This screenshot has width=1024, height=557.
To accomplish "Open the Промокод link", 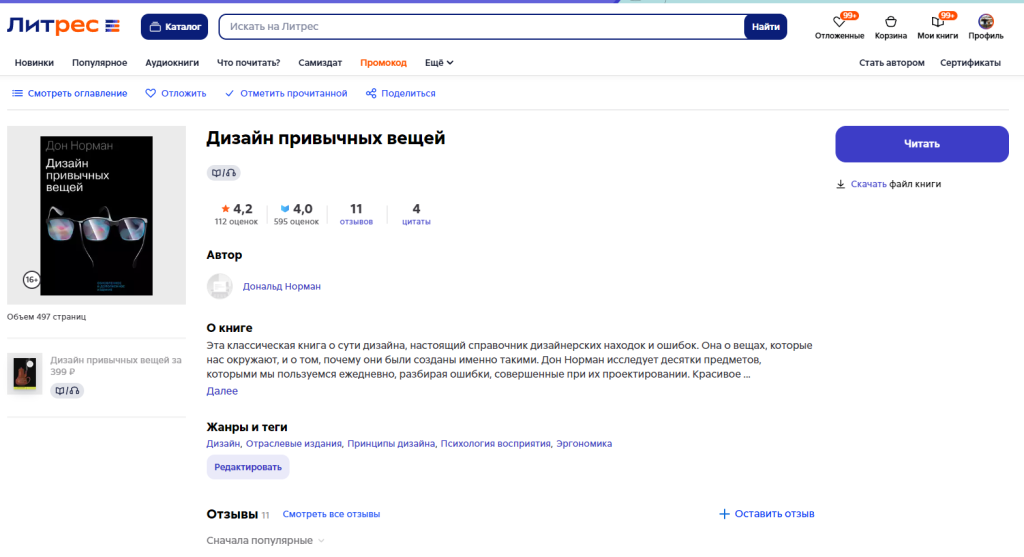I will (383, 63).
